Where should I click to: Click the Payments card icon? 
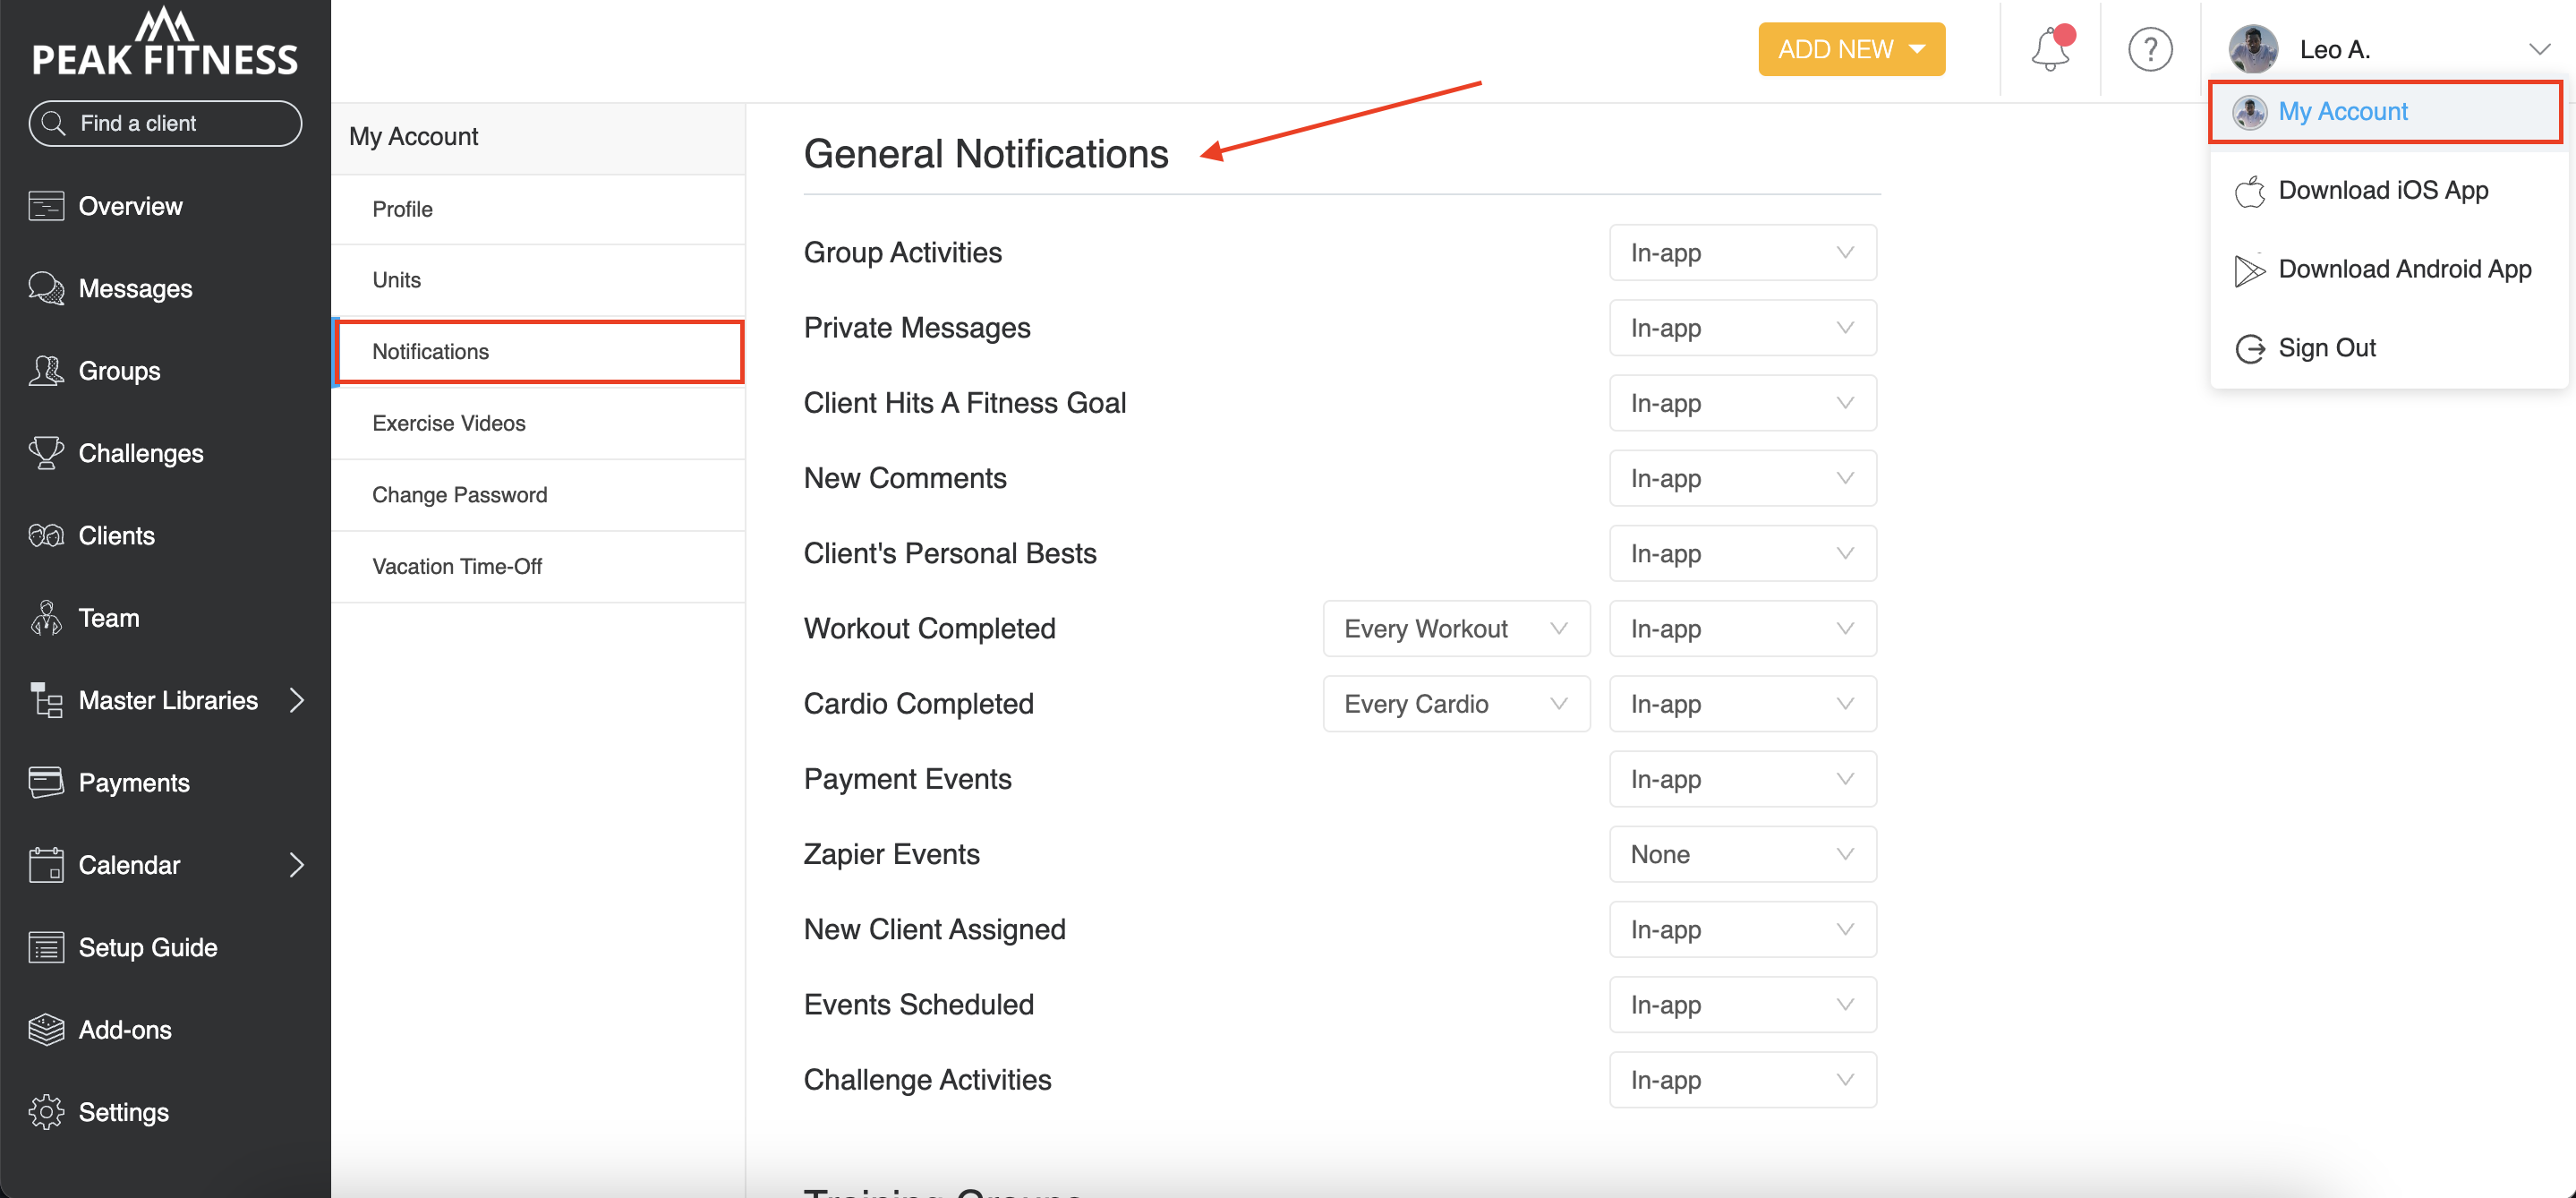pyautogui.click(x=46, y=782)
